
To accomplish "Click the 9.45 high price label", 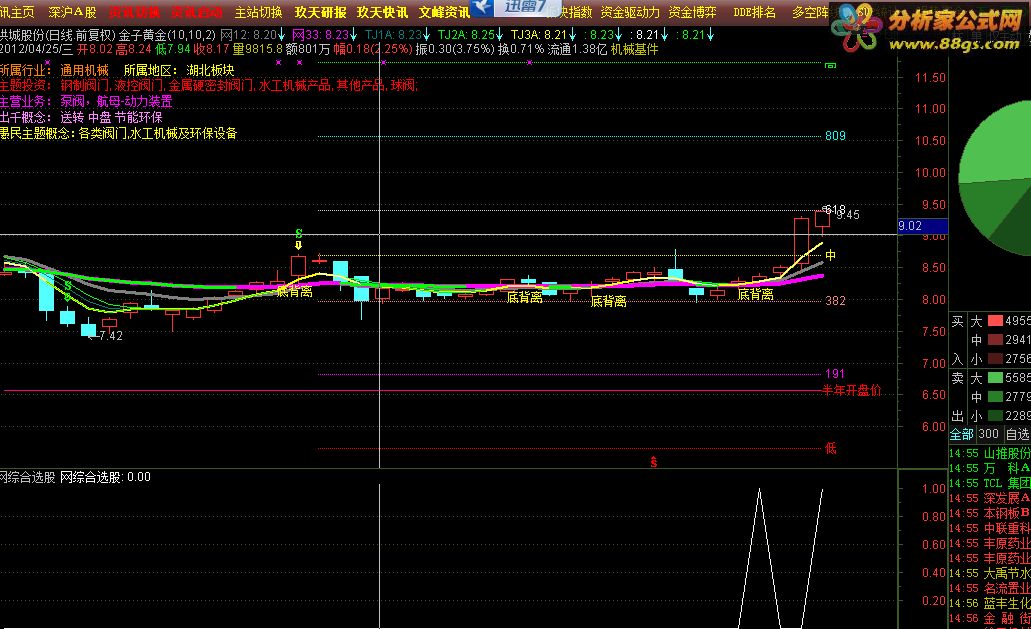I will (x=848, y=215).
